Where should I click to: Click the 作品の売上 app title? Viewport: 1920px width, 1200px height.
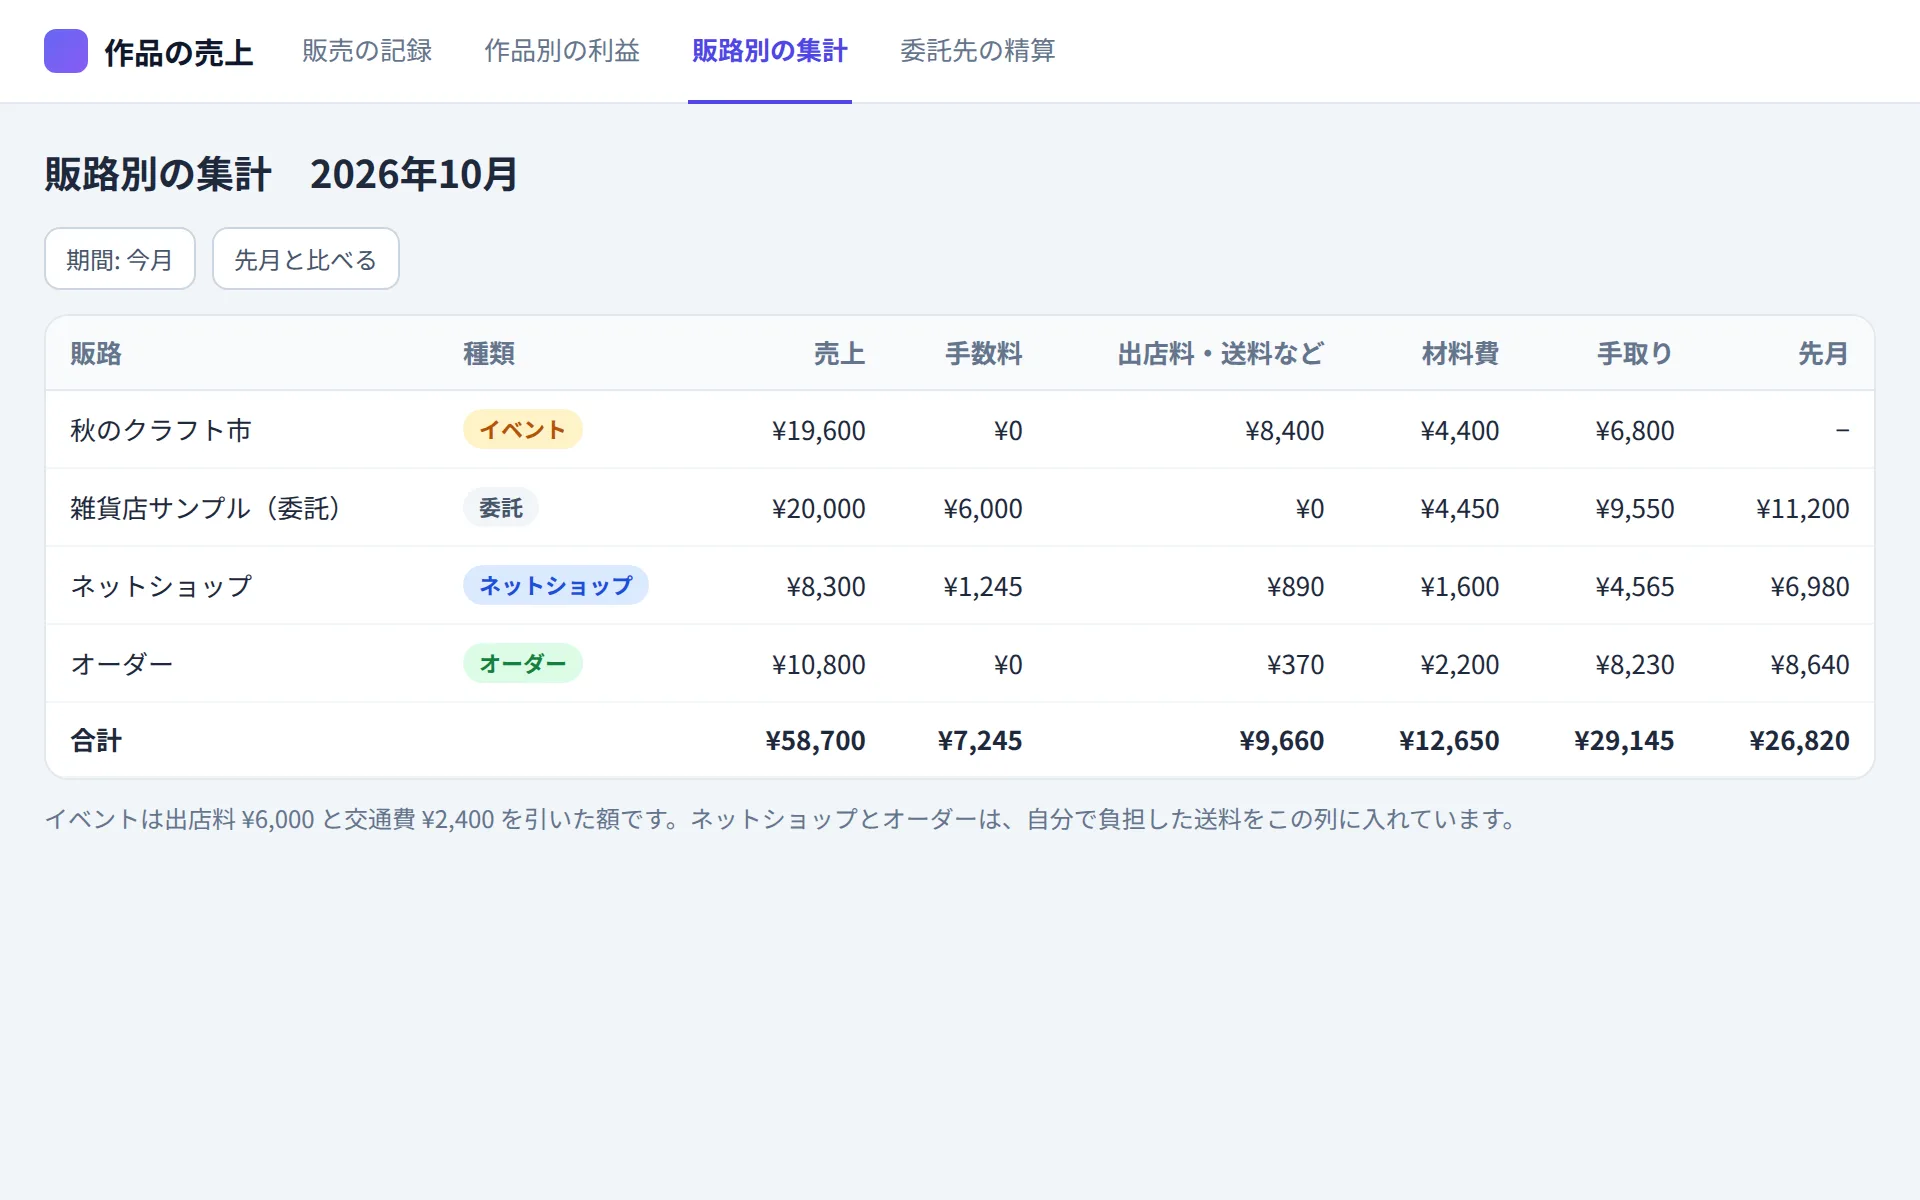[178, 52]
